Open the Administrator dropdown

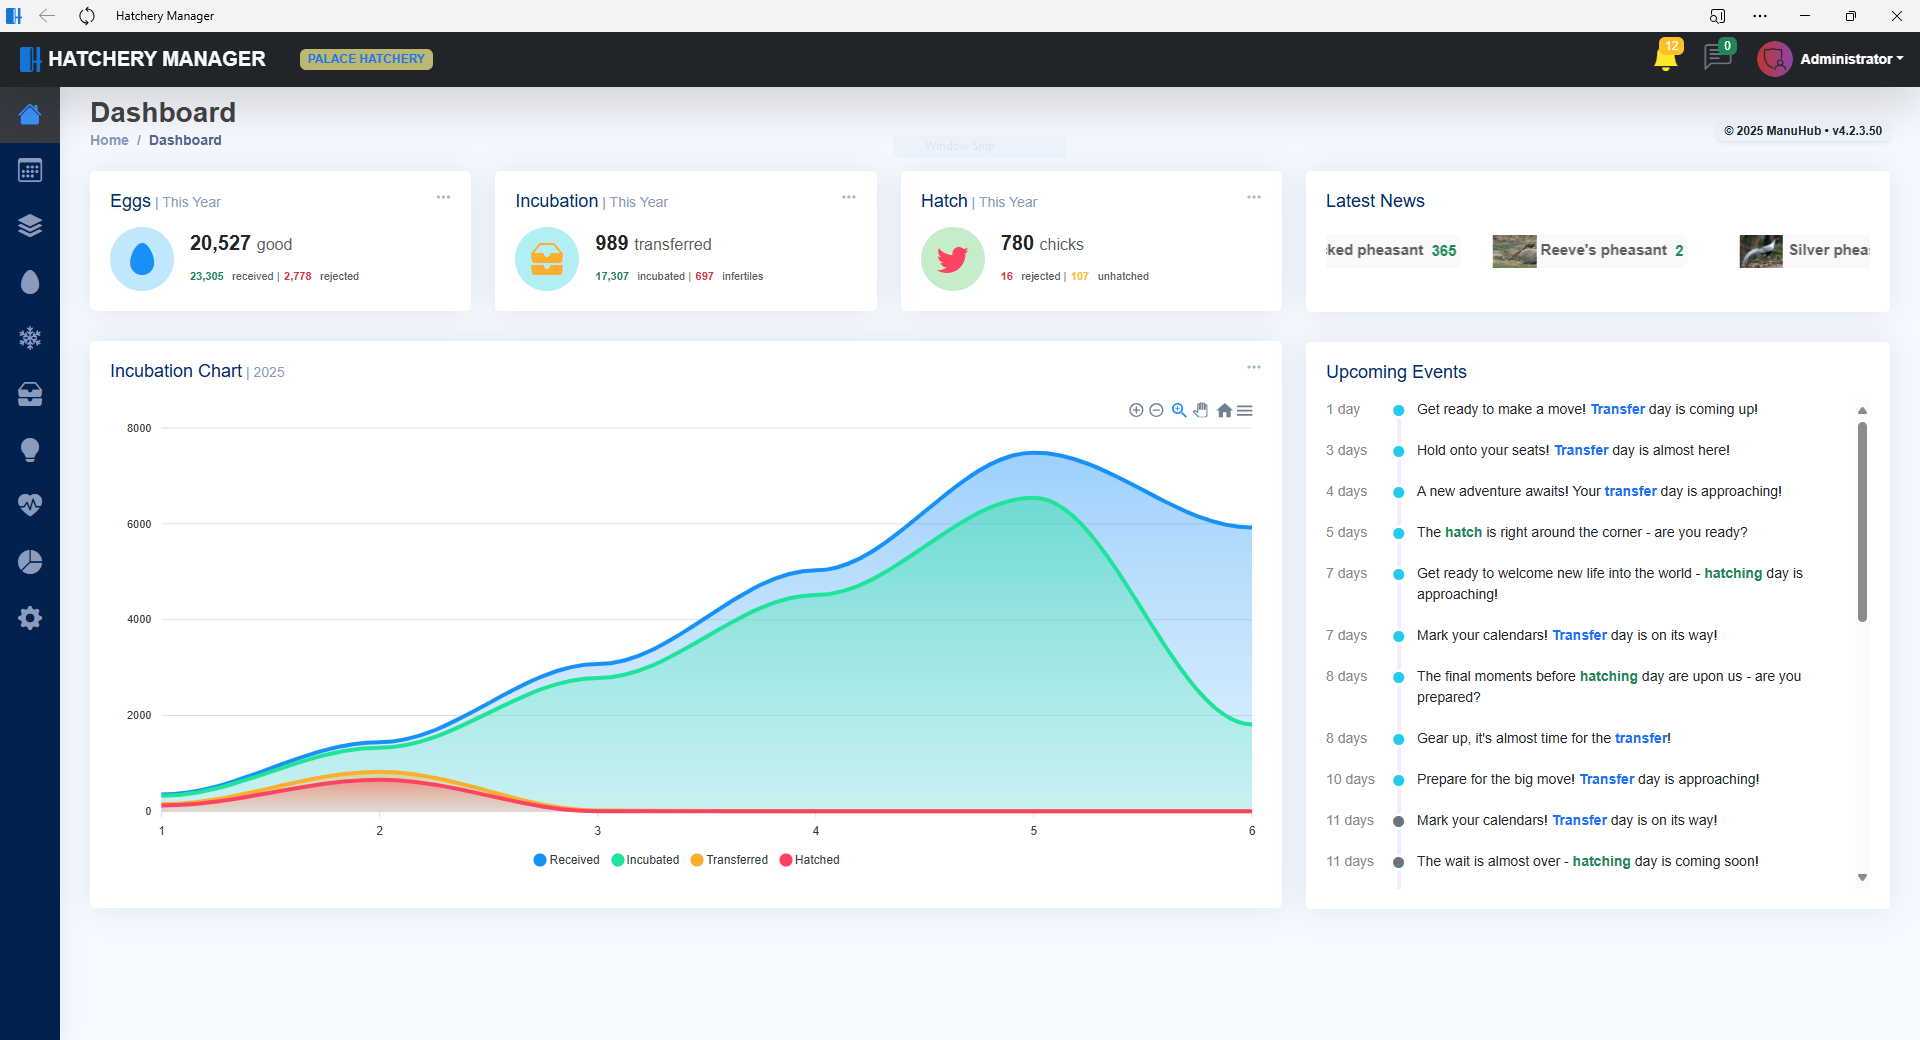[x=1849, y=58]
